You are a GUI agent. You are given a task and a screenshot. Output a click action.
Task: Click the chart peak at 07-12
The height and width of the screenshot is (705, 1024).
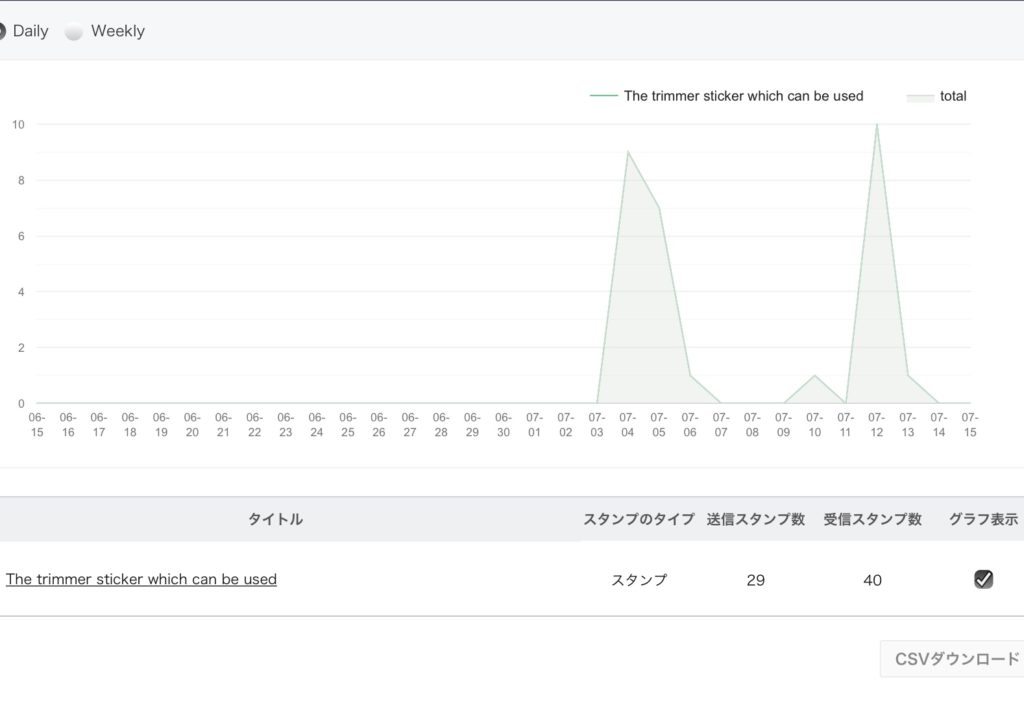pos(877,125)
